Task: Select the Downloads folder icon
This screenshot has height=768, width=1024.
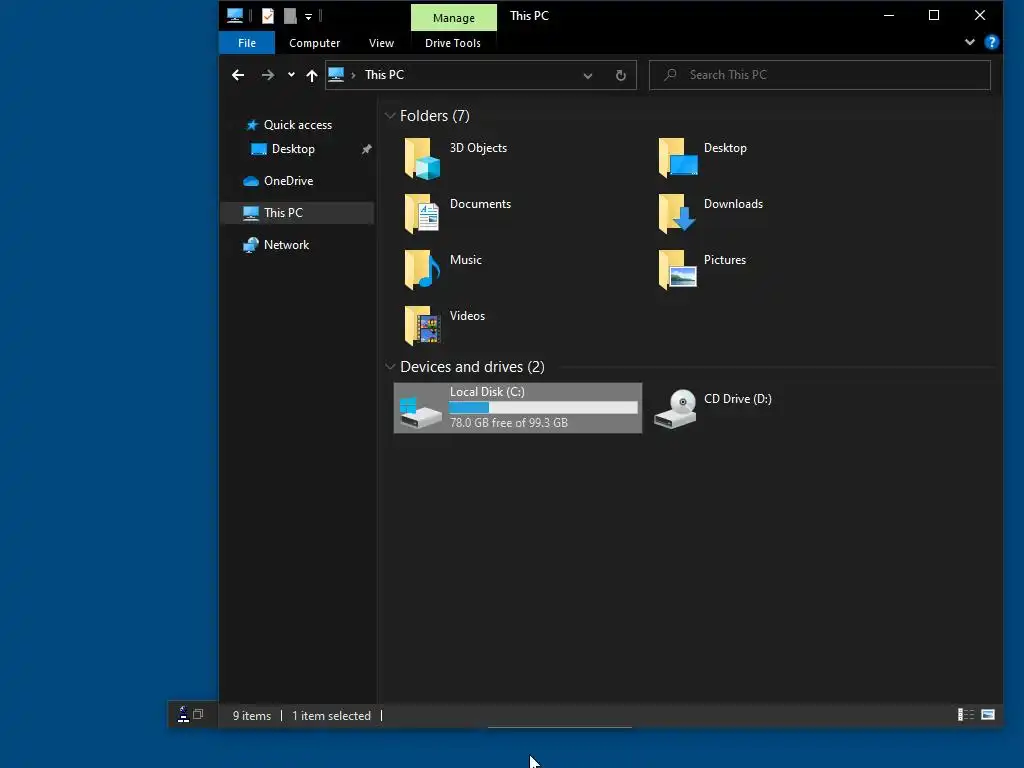Action: coord(677,214)
